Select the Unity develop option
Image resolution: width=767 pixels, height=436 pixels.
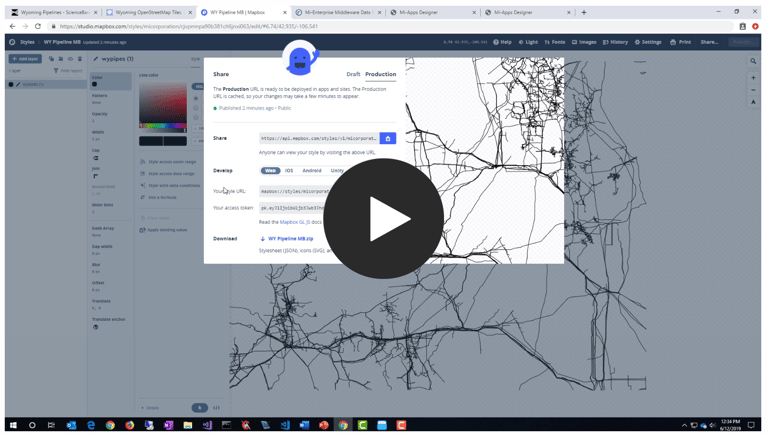[x=337, y=171]
